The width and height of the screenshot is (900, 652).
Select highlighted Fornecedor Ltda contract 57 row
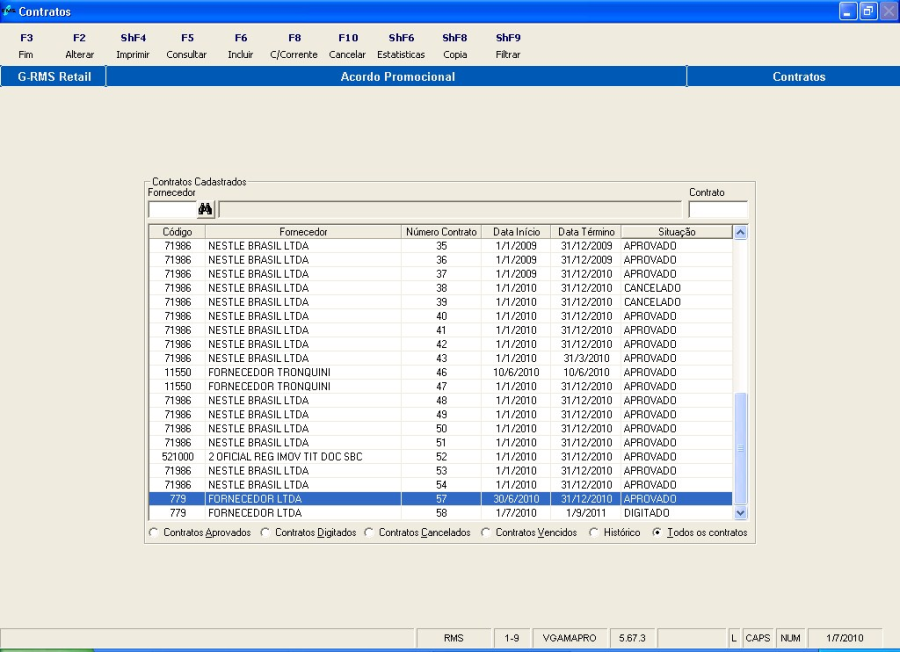(440, 499)
